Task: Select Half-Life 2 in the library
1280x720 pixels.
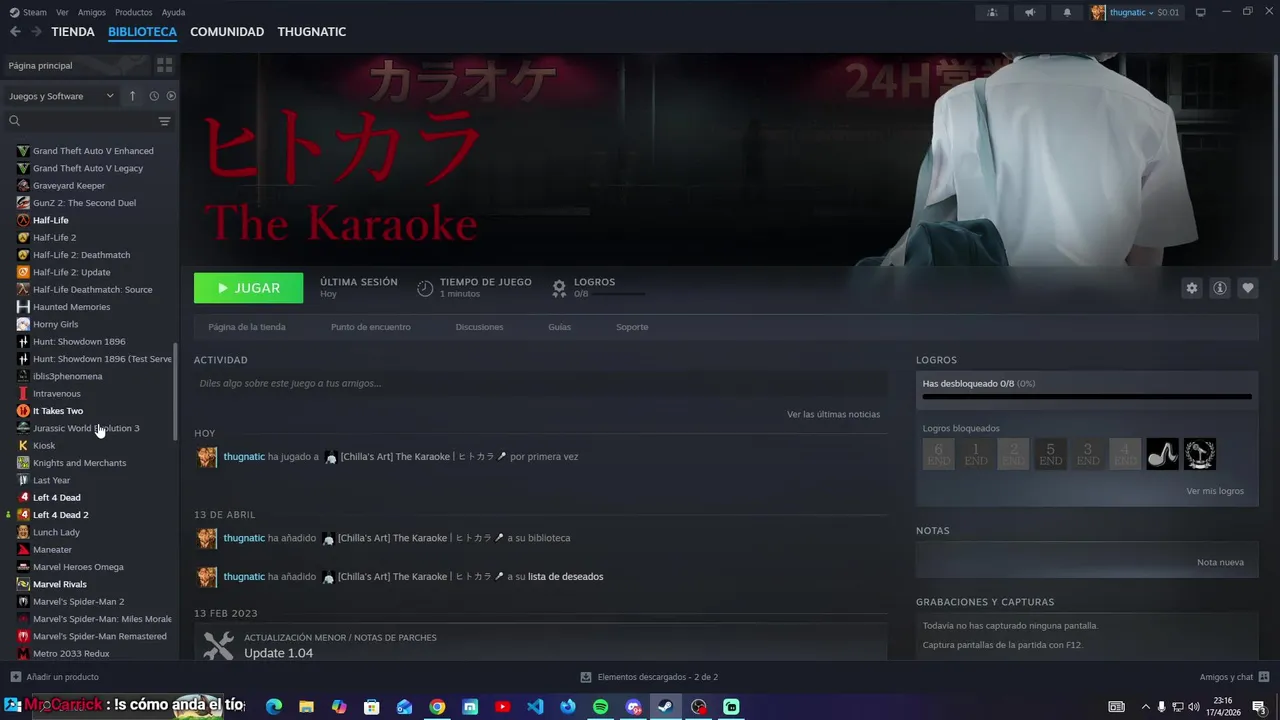Action: (x=54, y=238)
